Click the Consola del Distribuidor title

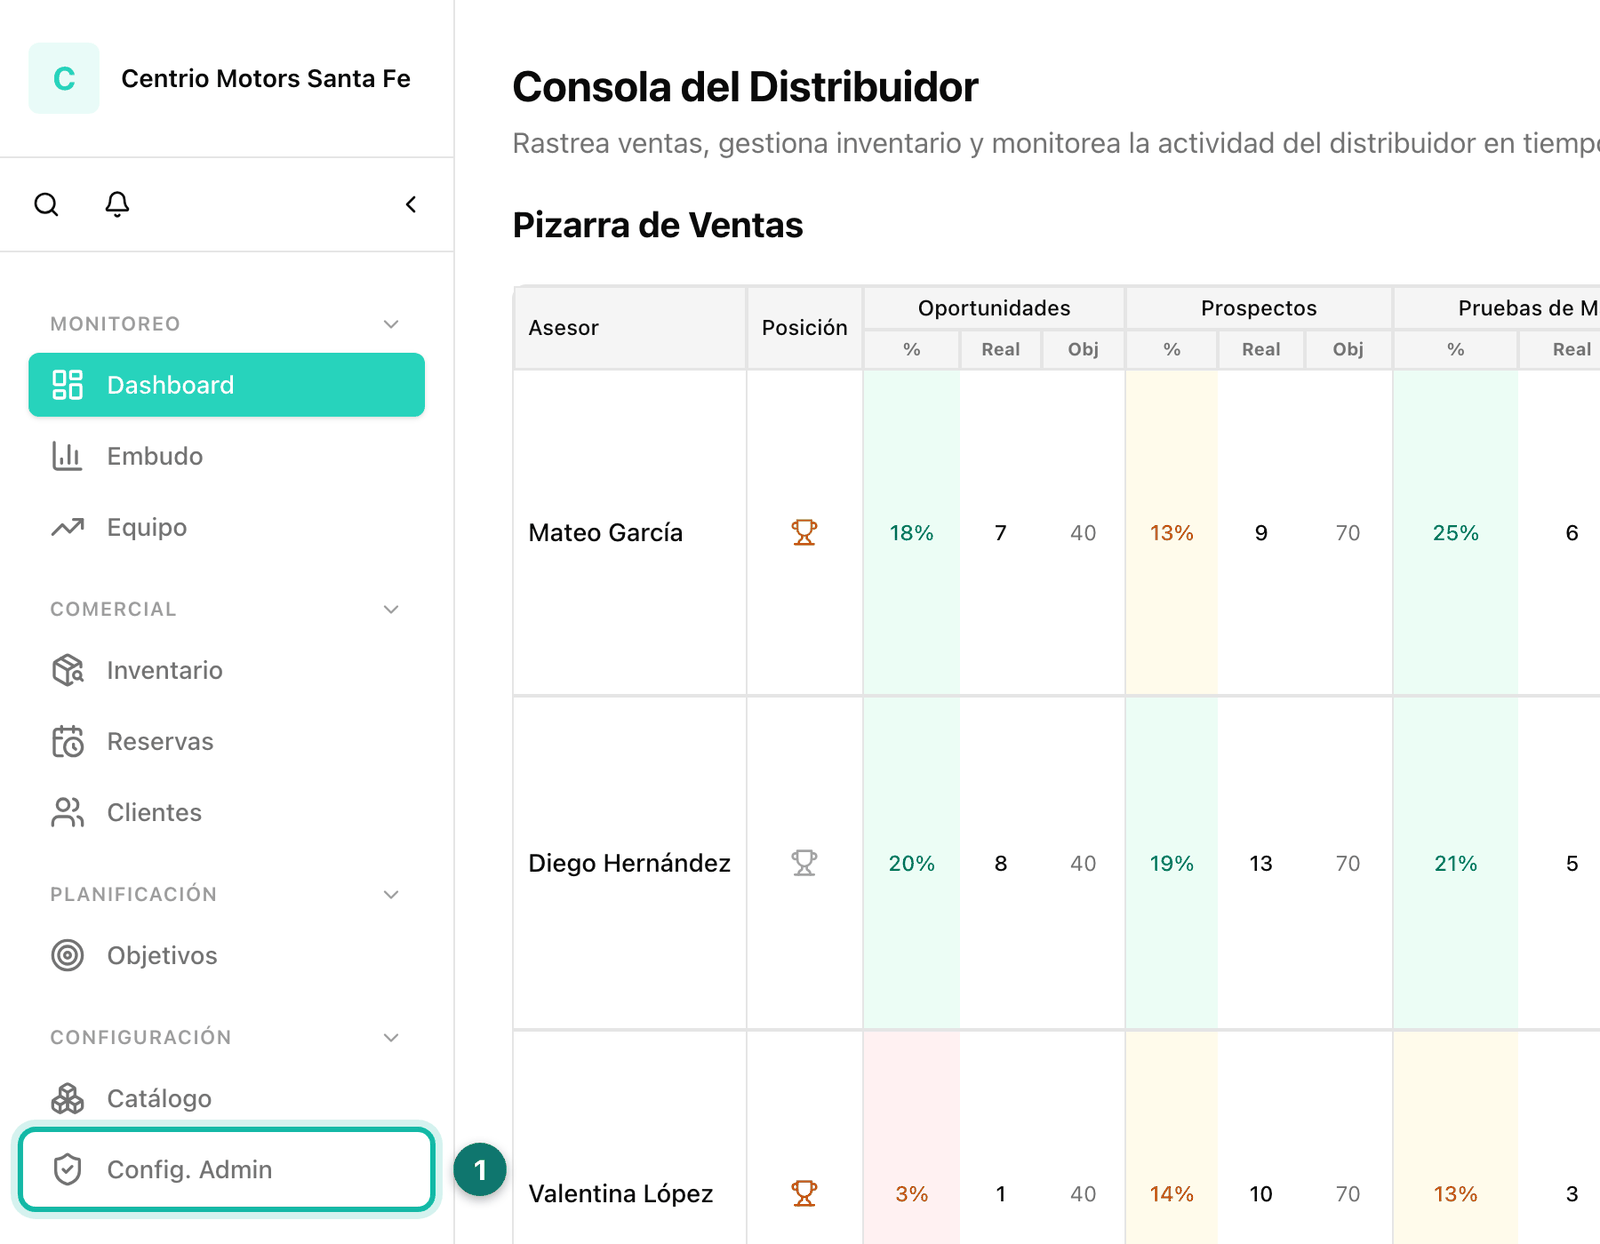745,87
